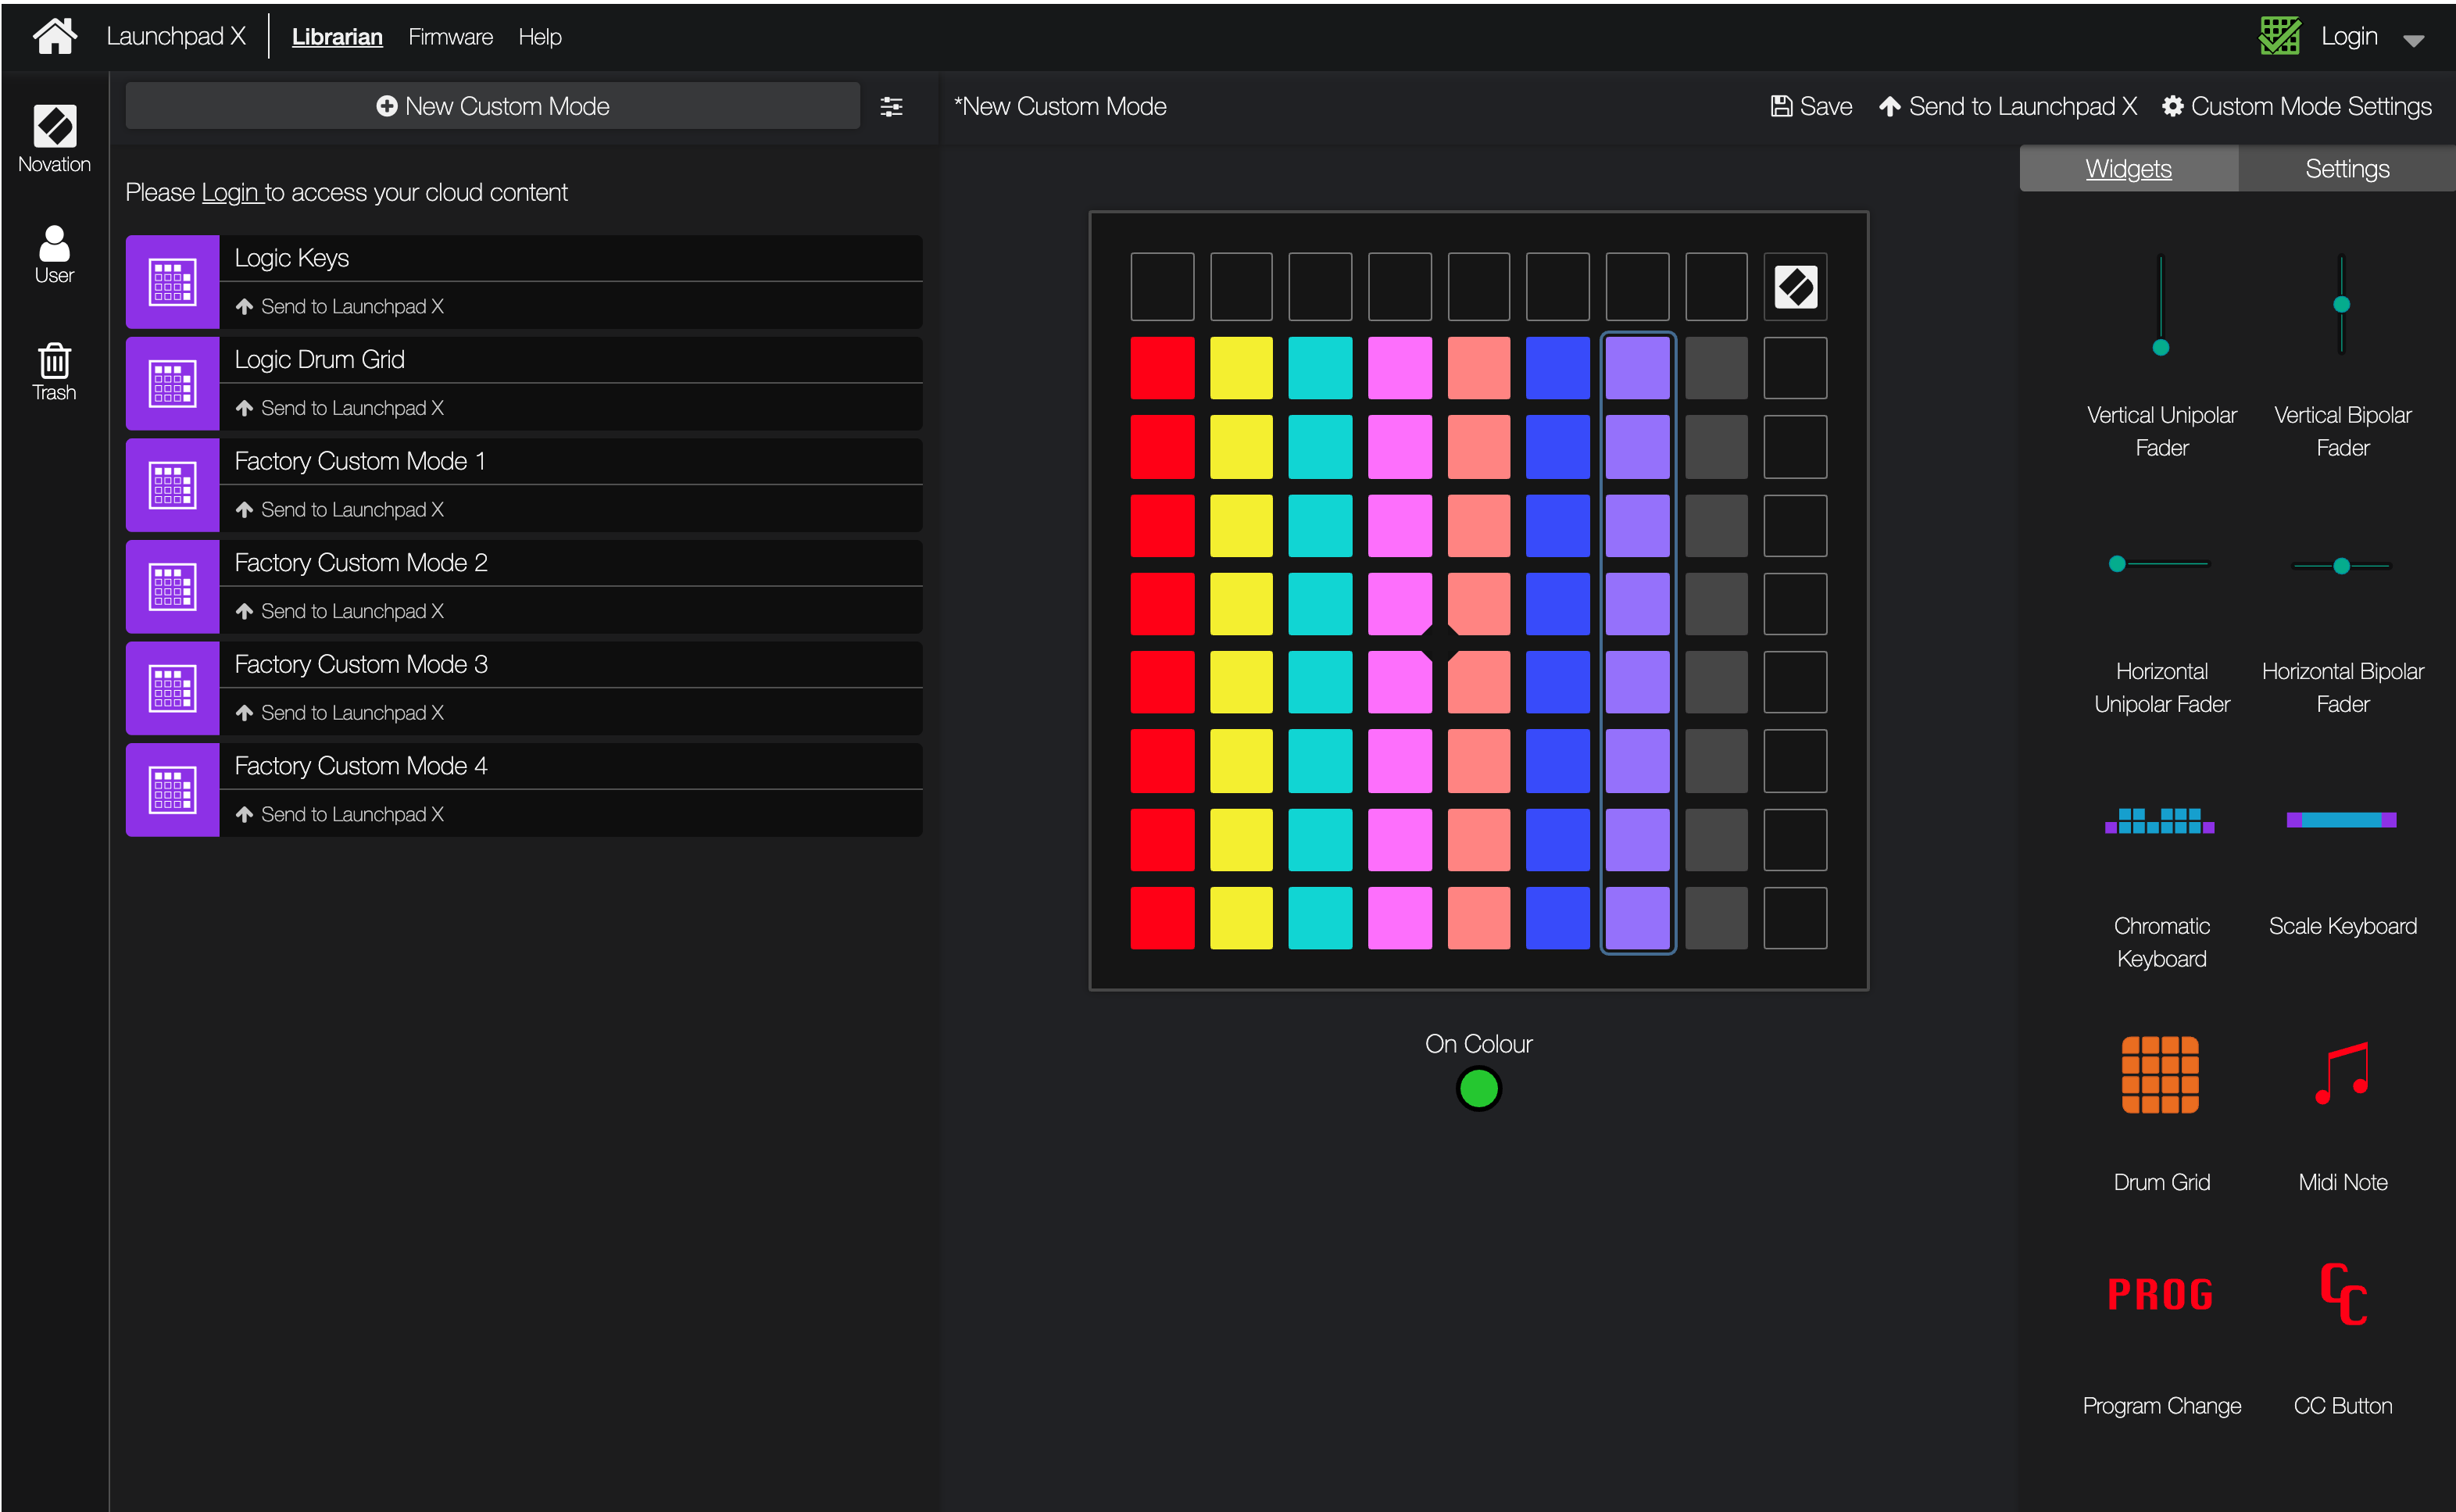Open the Logic Drum Grid mode title
The height and width of the screenshot is (1512, 2456).
point(319,360)
